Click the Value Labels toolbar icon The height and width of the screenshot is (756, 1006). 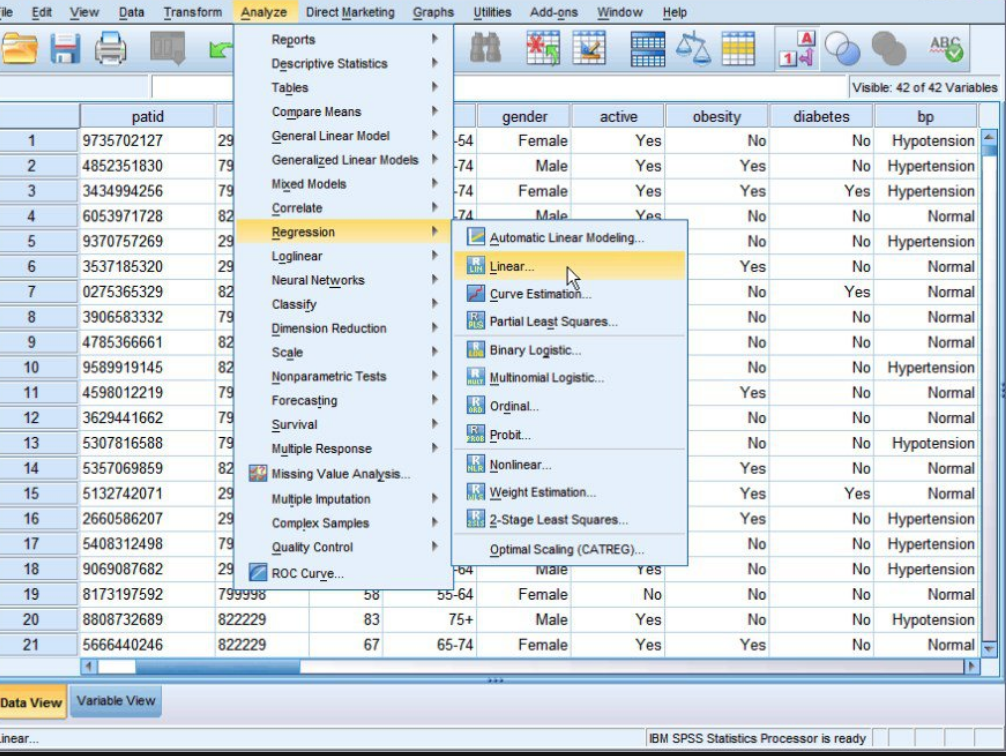pos(796,49)
